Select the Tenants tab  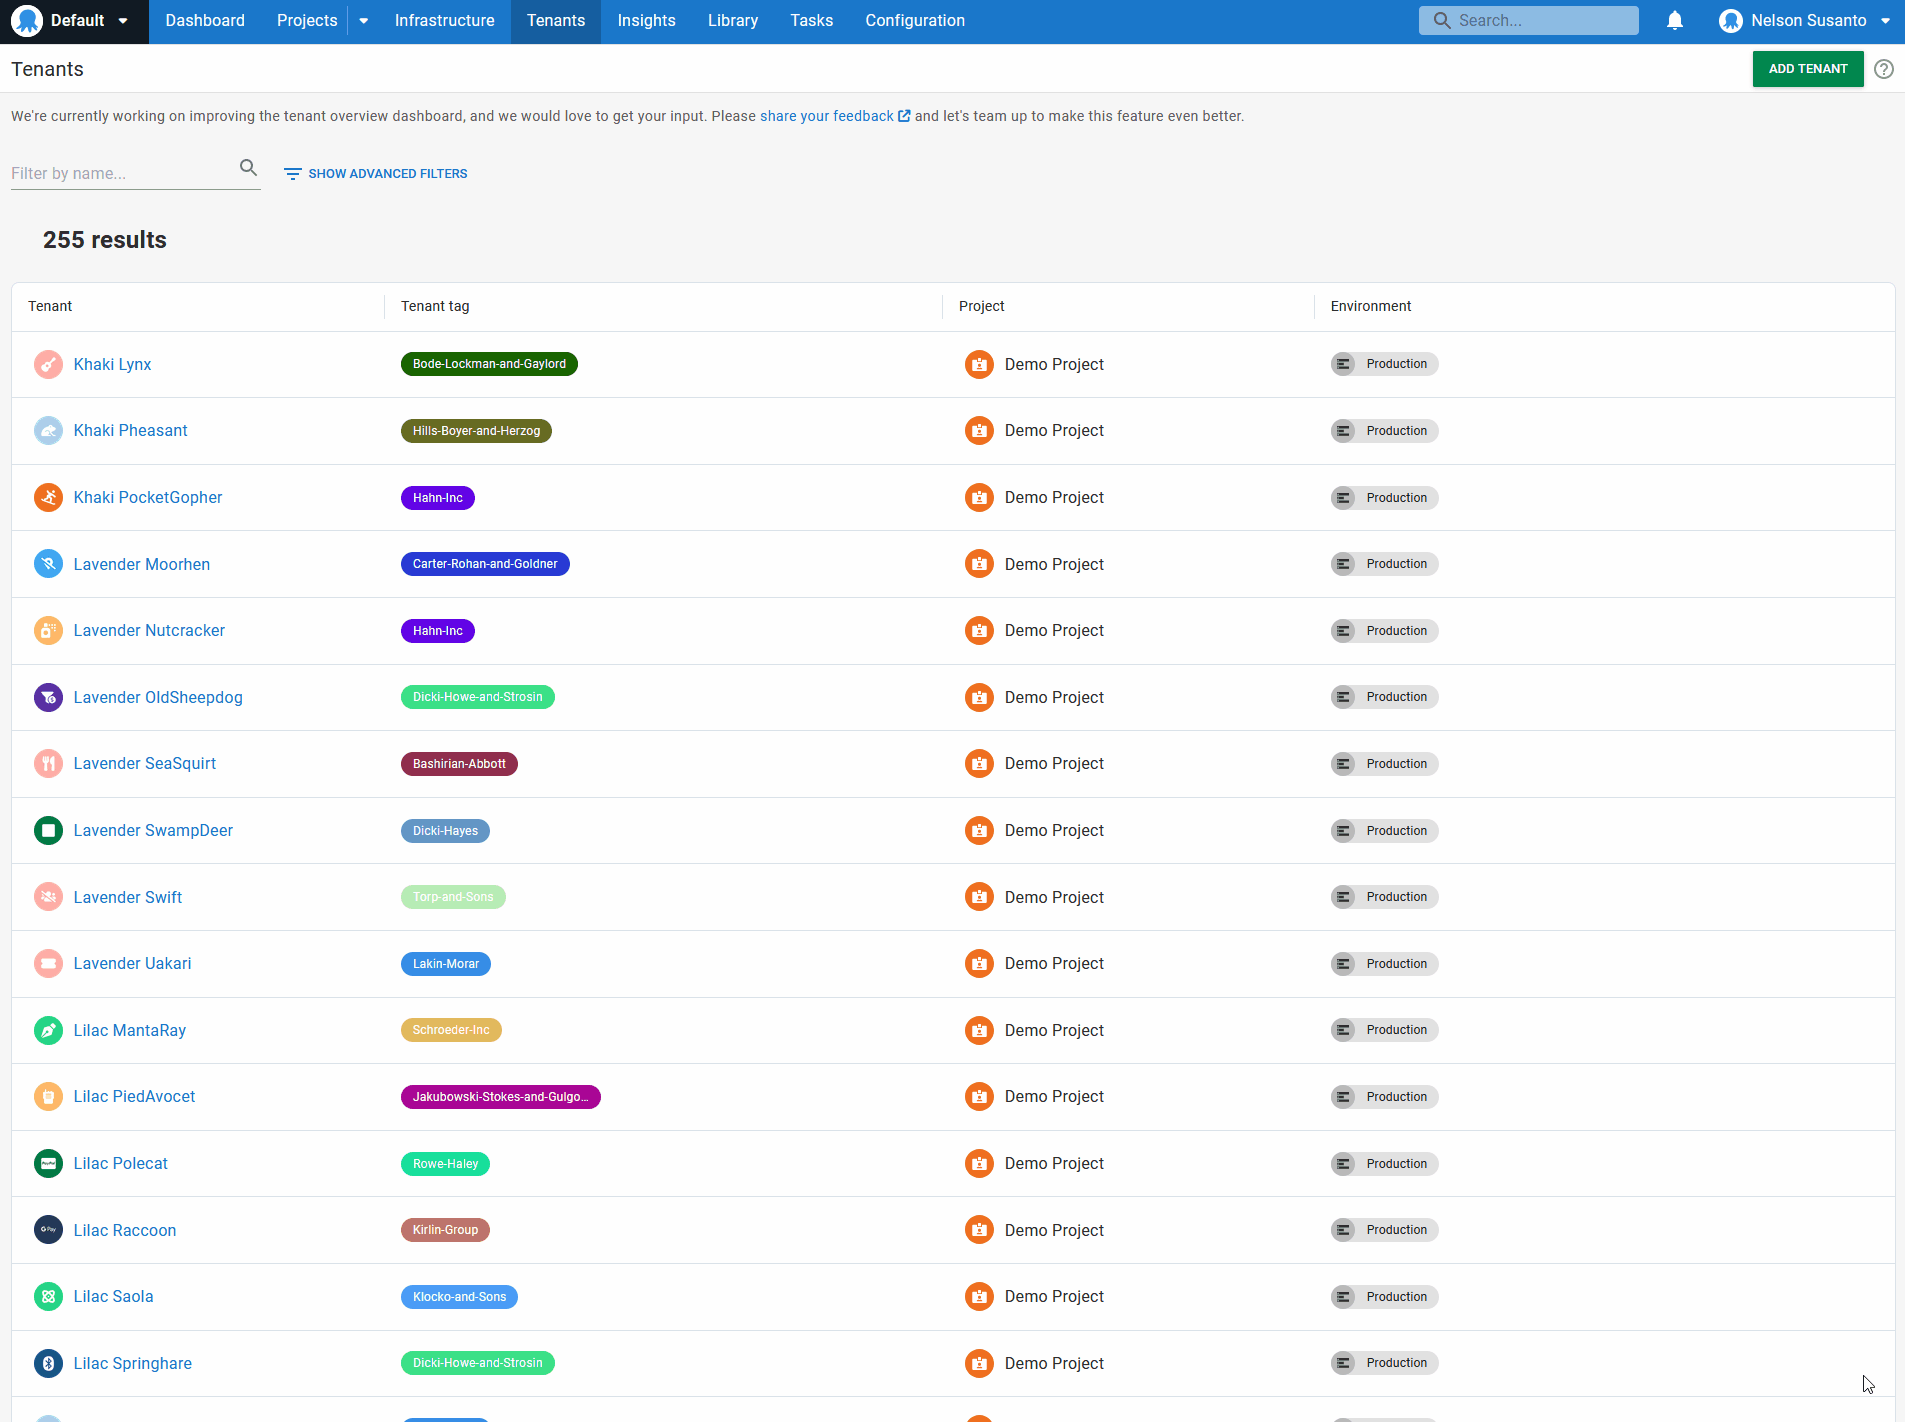[x=556, y=21]
